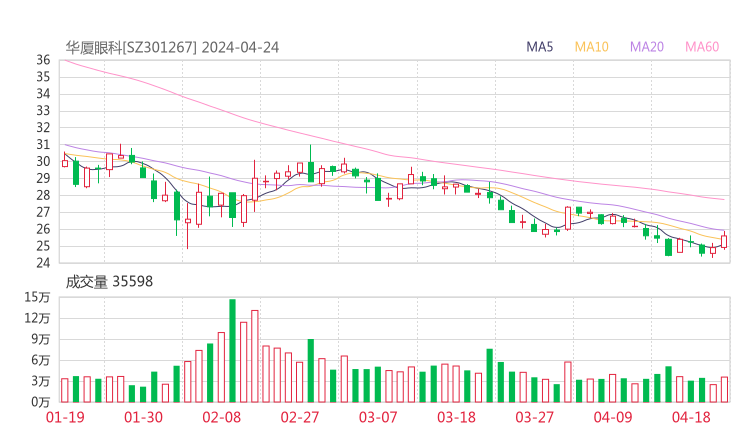This screenshot has width=740, height=440.
Task: Click the 02-27 date axis label
Action: [300, 417]
